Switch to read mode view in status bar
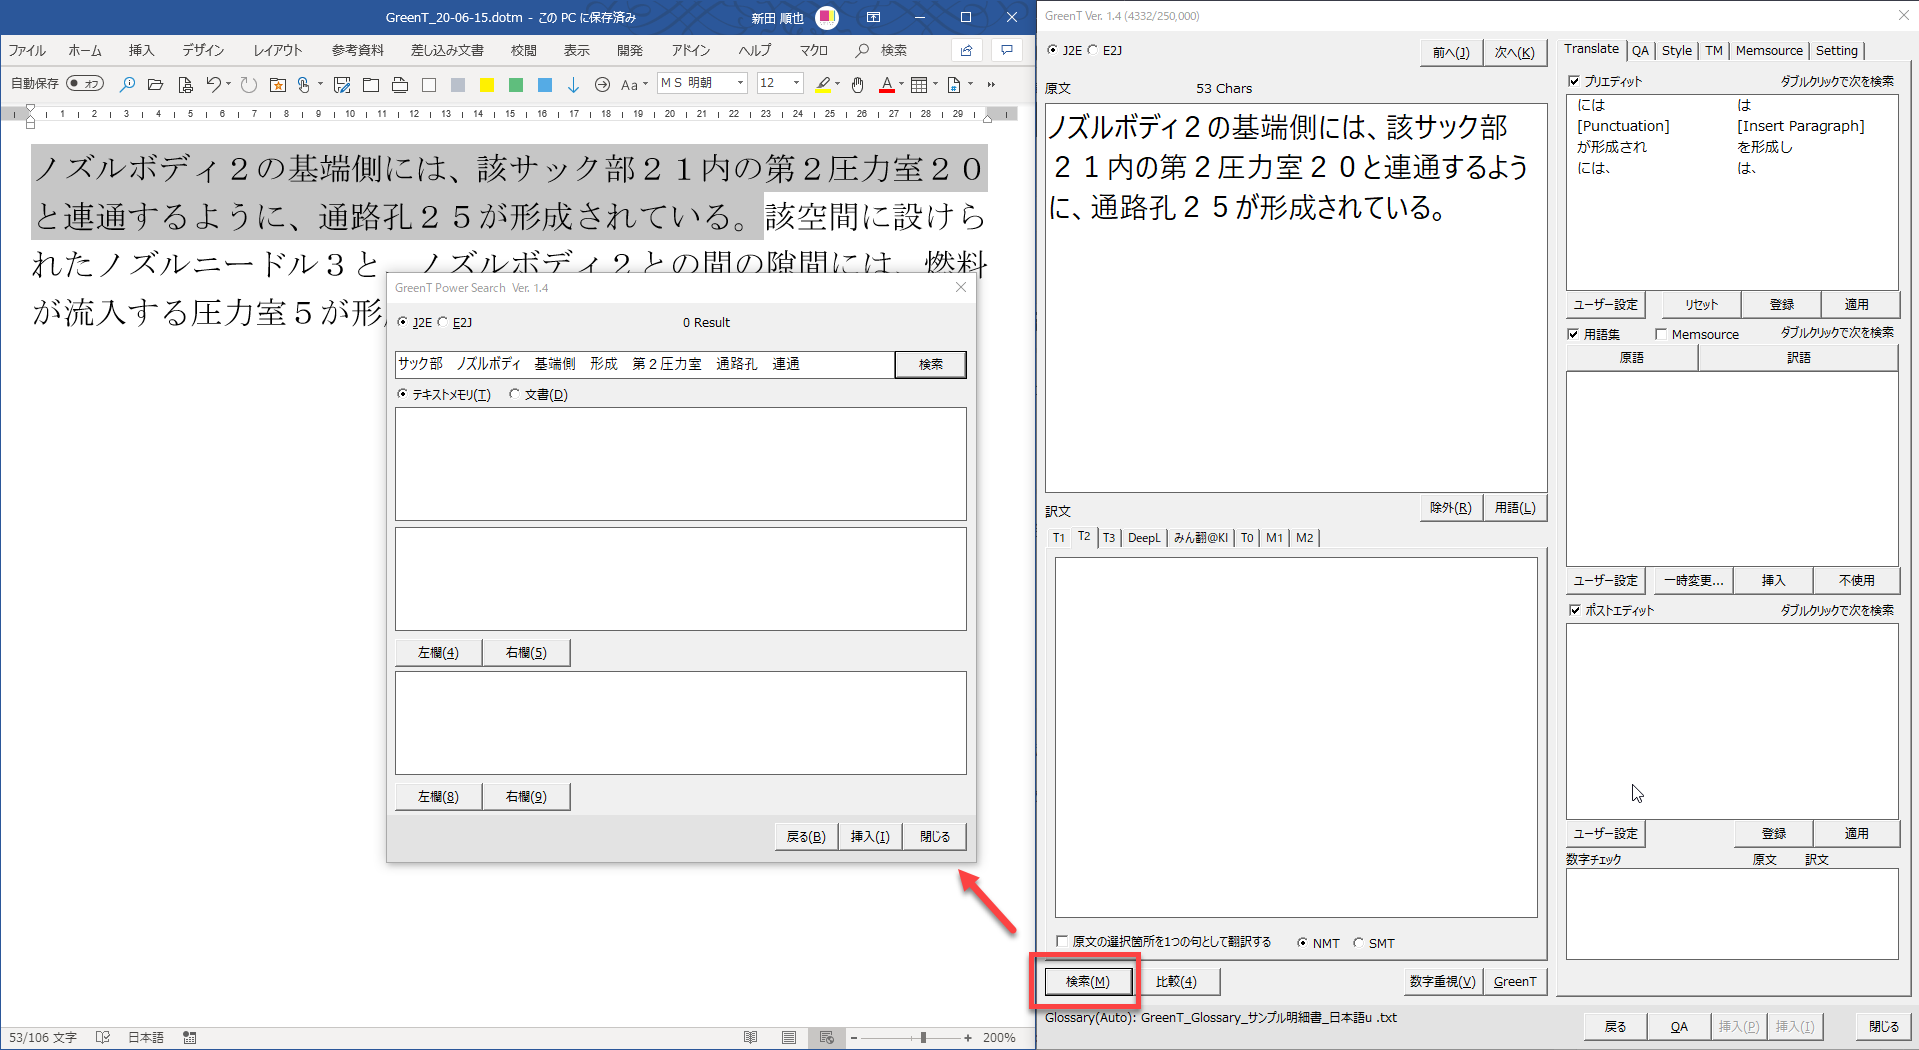The height and width of the screenshot is (1050, 1919). pyautogui.click(x=750, y=1037)
